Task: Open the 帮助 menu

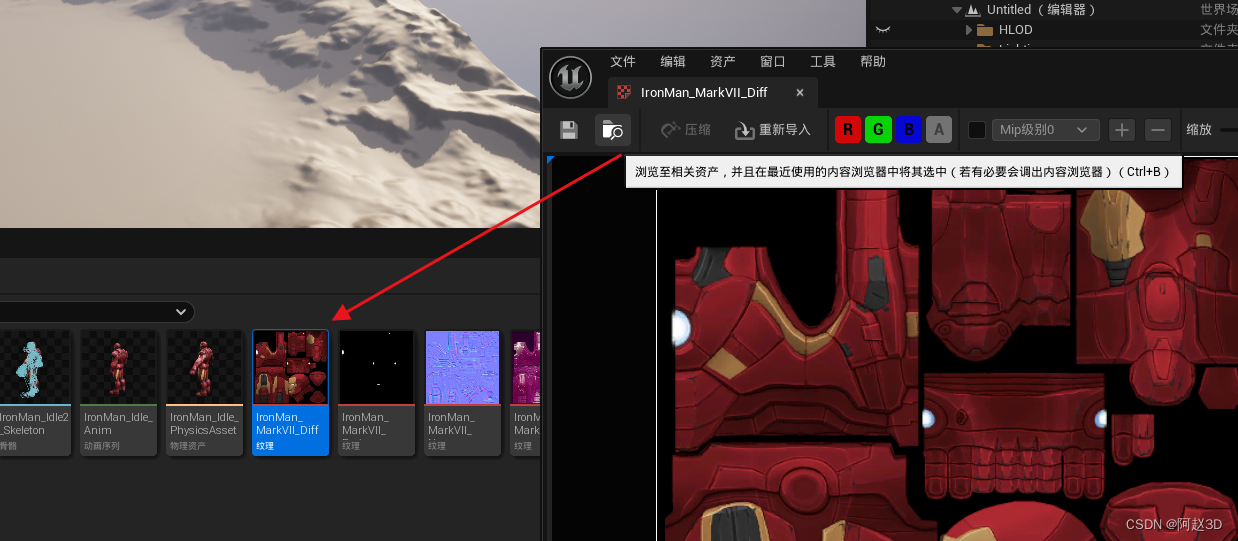Action: pyautogui.click(x=873, y=62)
